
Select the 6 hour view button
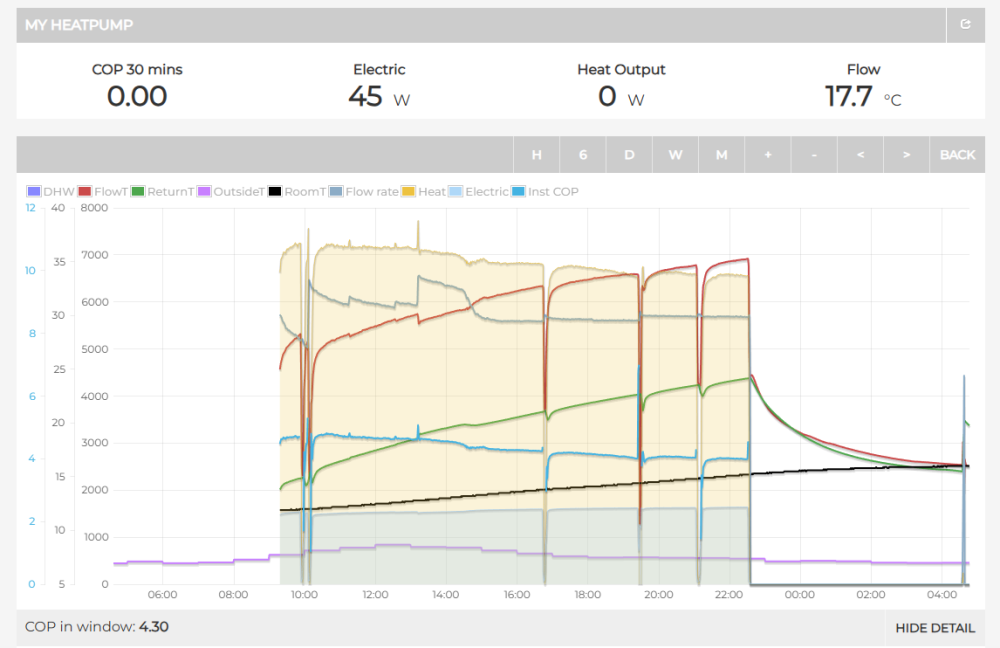[583, 155]
